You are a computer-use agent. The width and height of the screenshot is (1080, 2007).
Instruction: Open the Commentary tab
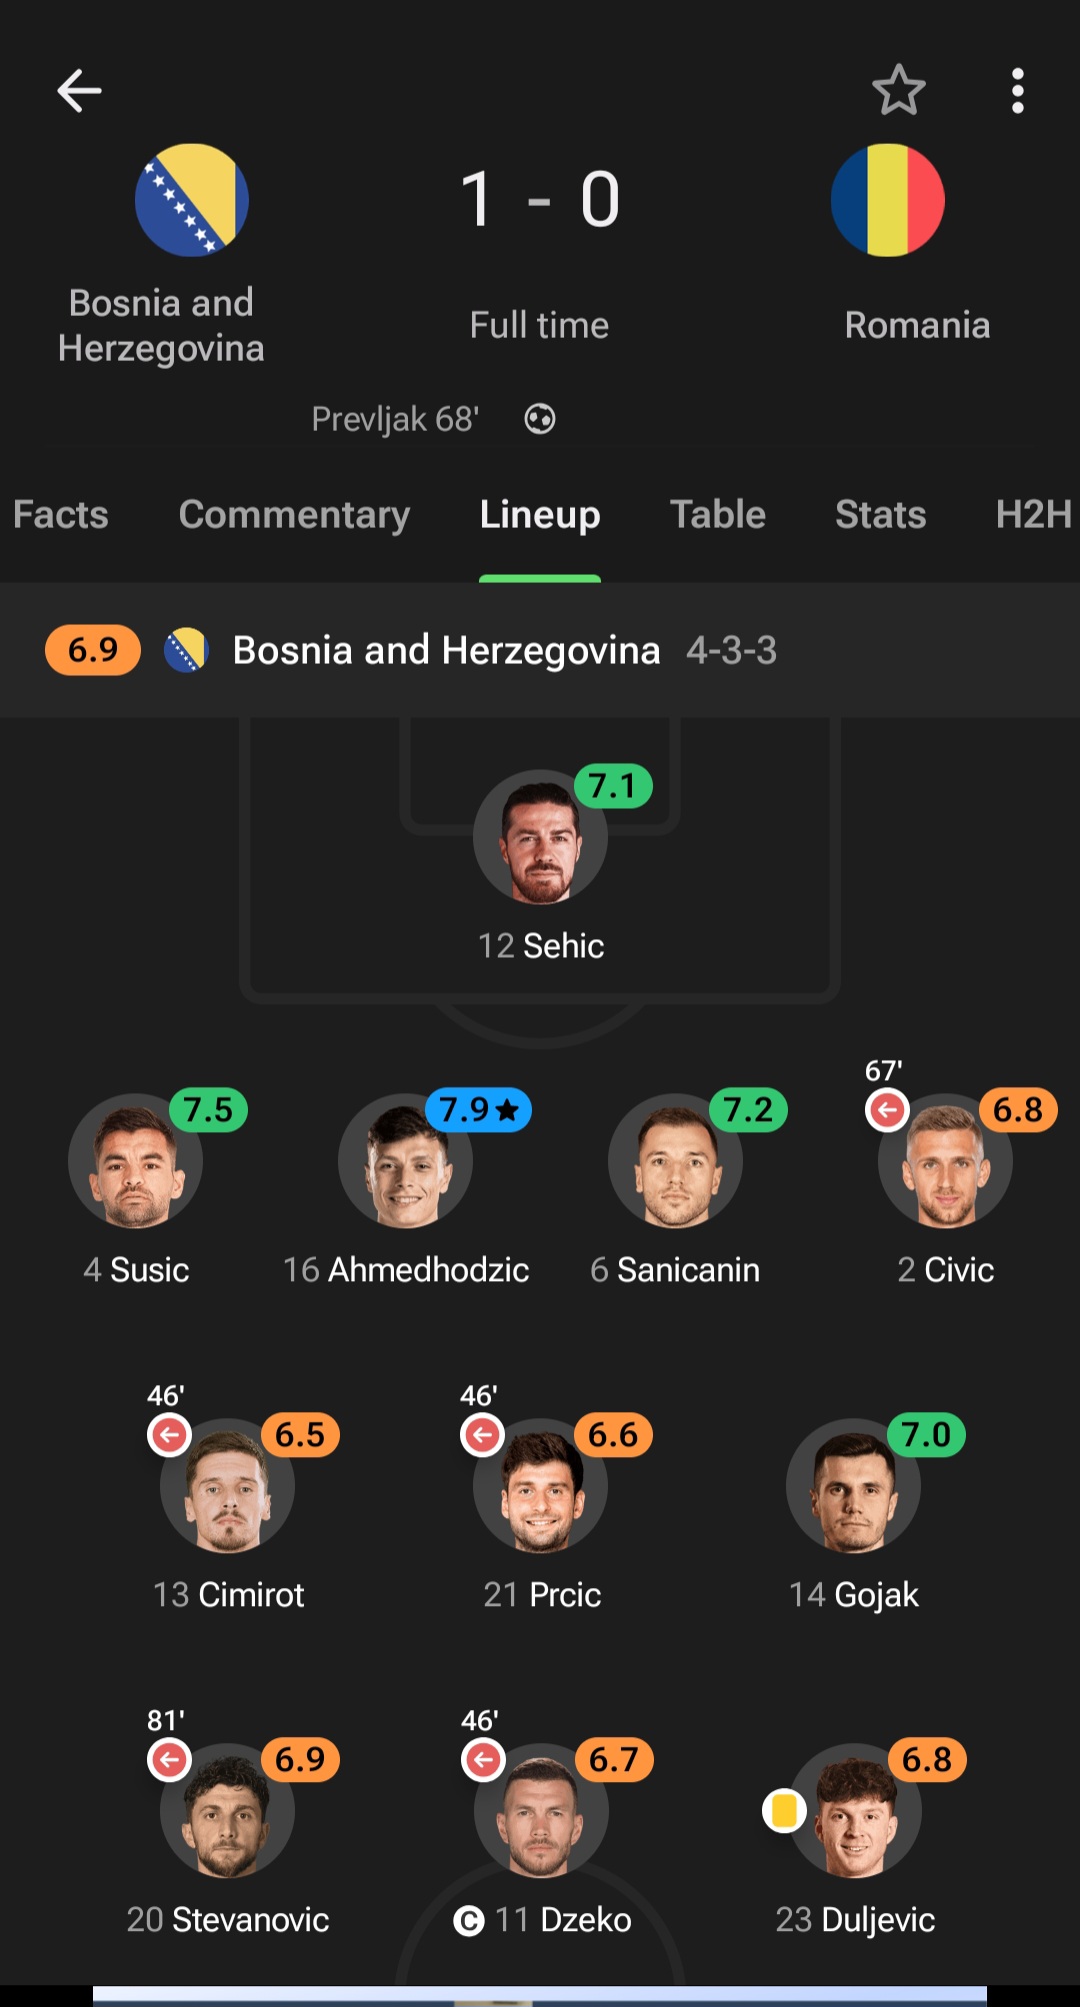pos(294,515)
